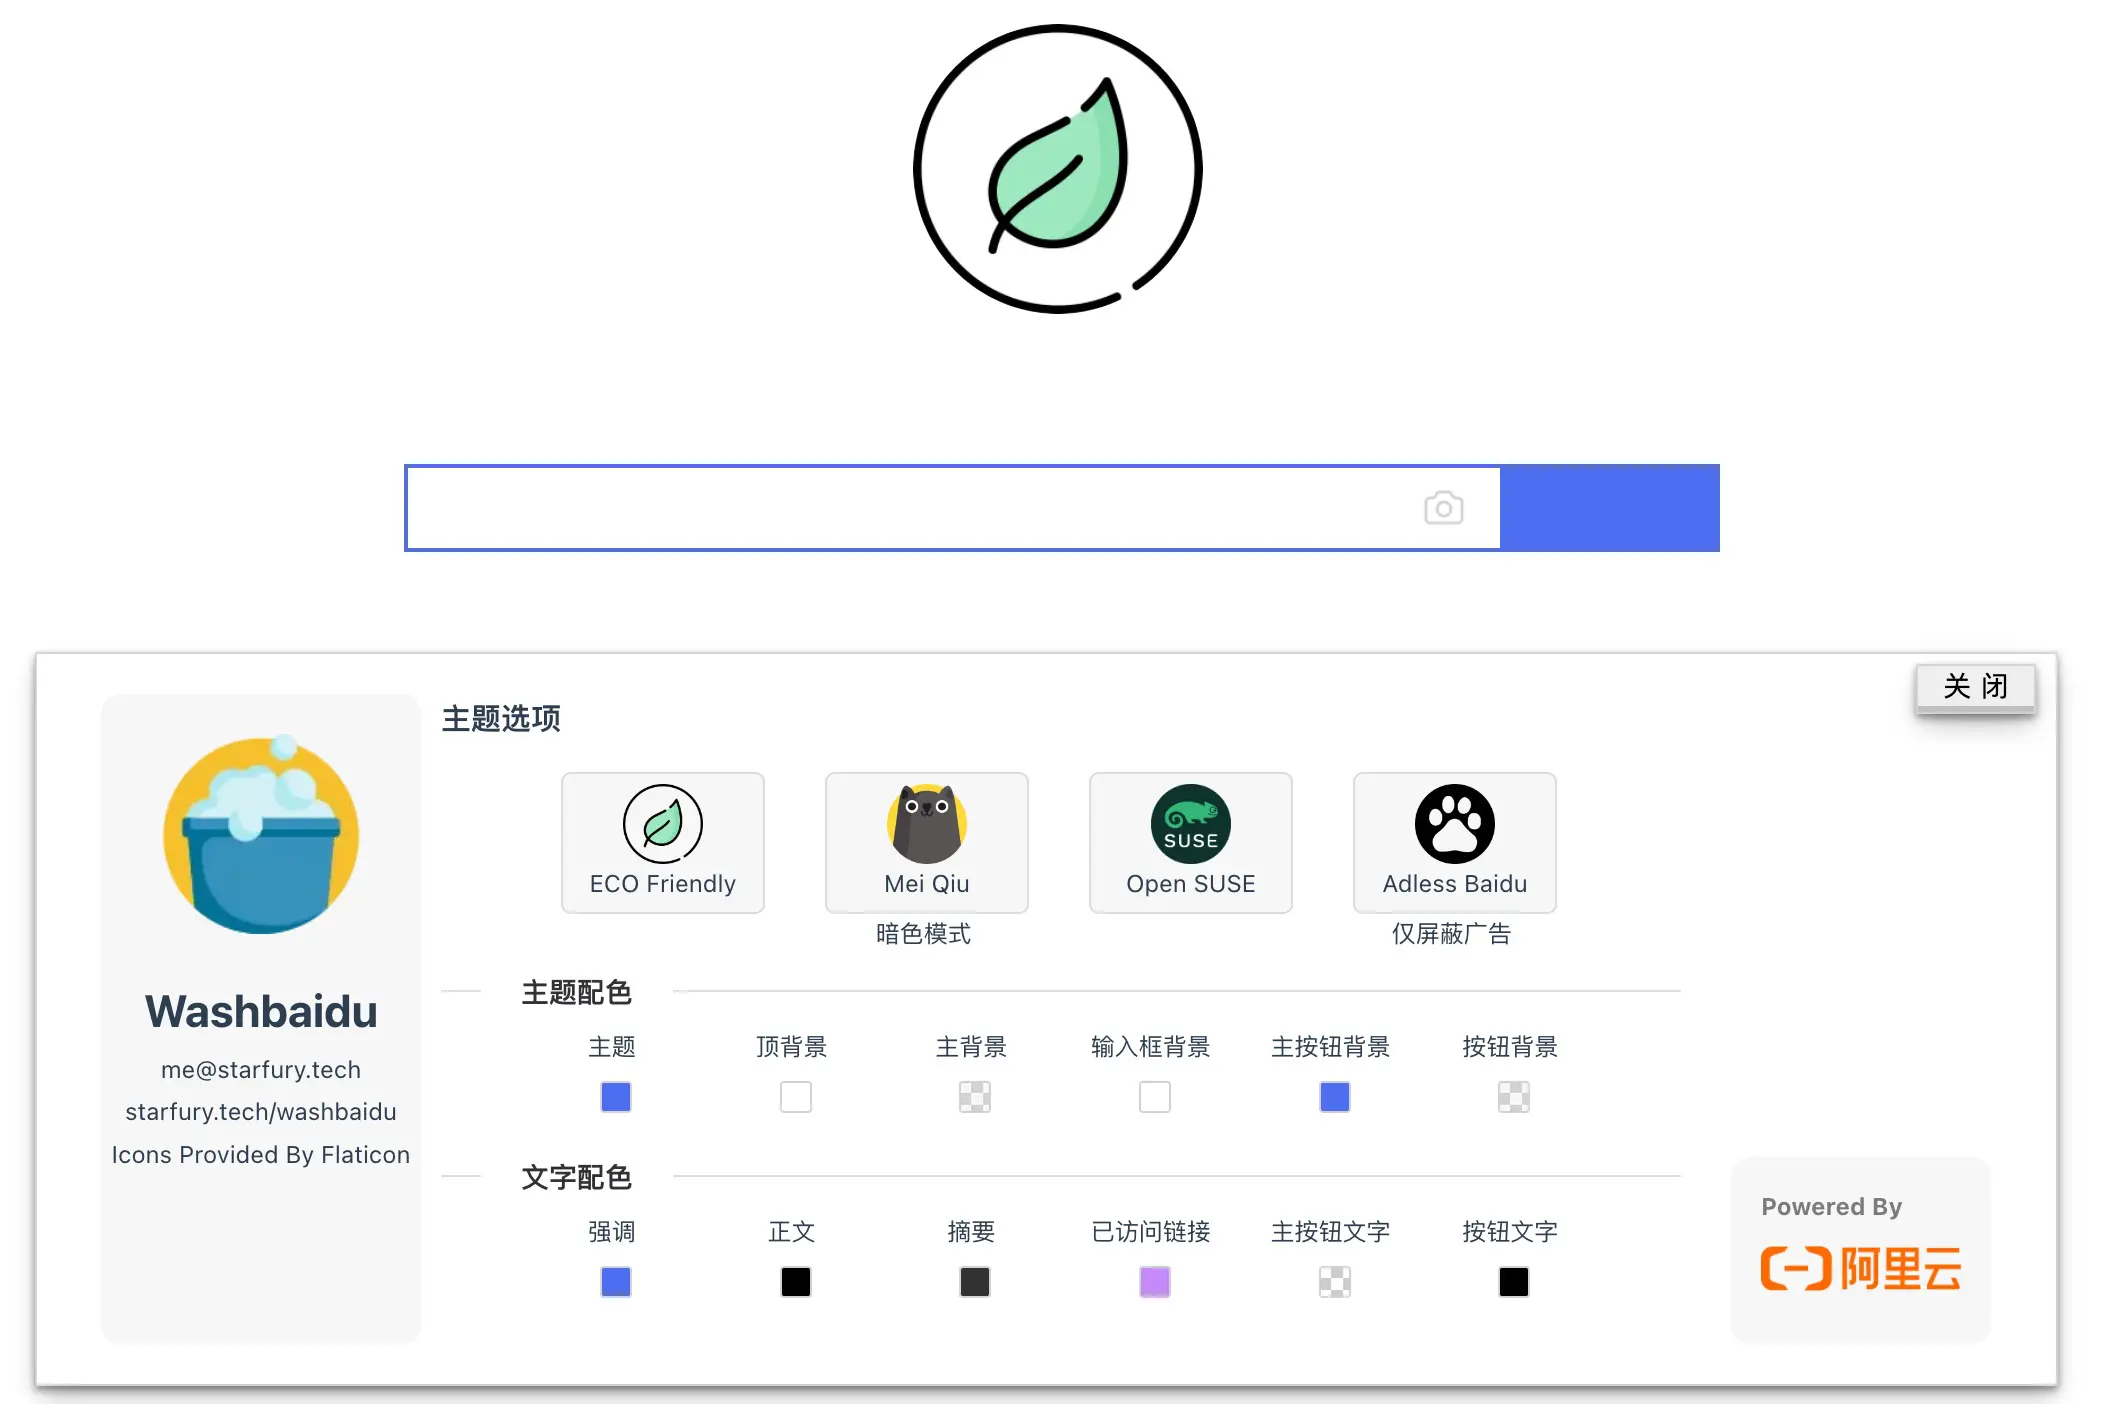
Task: Open the starfury.tech/washbaidu link
Action: [261, 1112]
